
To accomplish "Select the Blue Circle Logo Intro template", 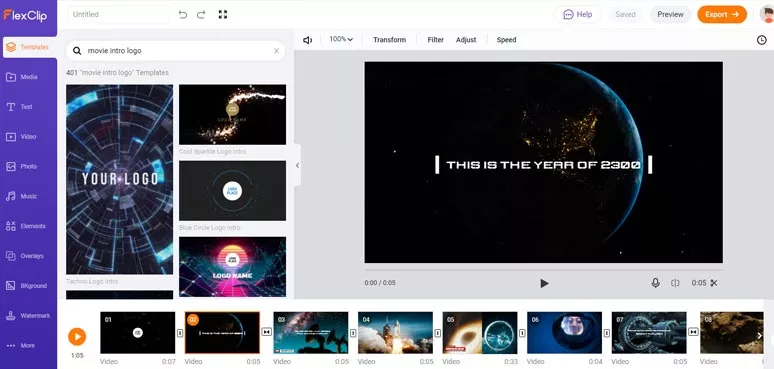I will [x=232, y=190].
